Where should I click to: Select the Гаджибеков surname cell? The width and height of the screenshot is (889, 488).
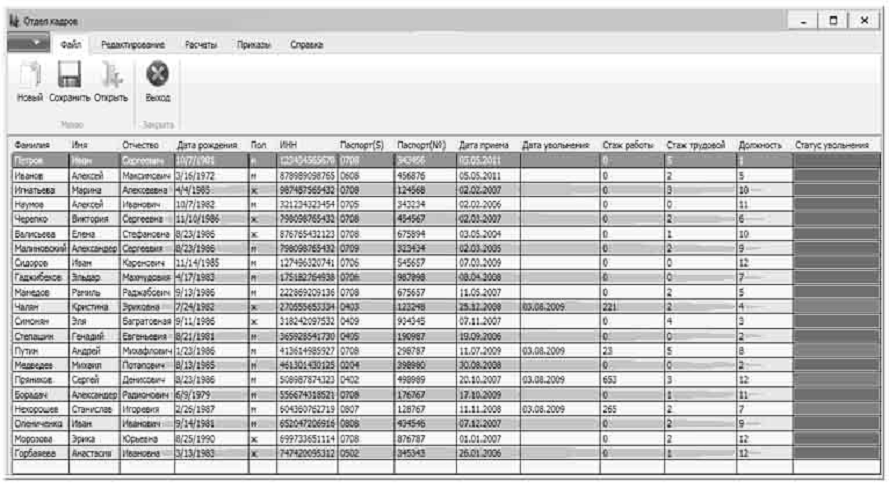coord(40,278)
